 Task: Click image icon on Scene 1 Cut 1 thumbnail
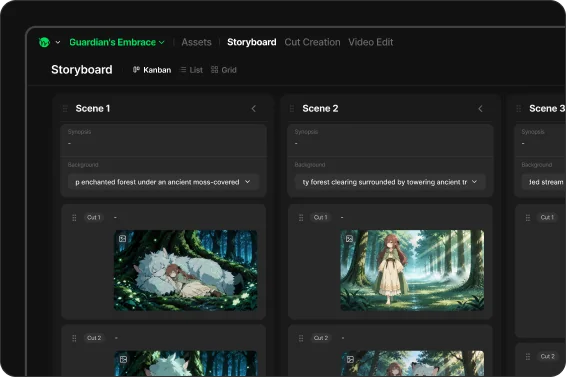point(123,239)
